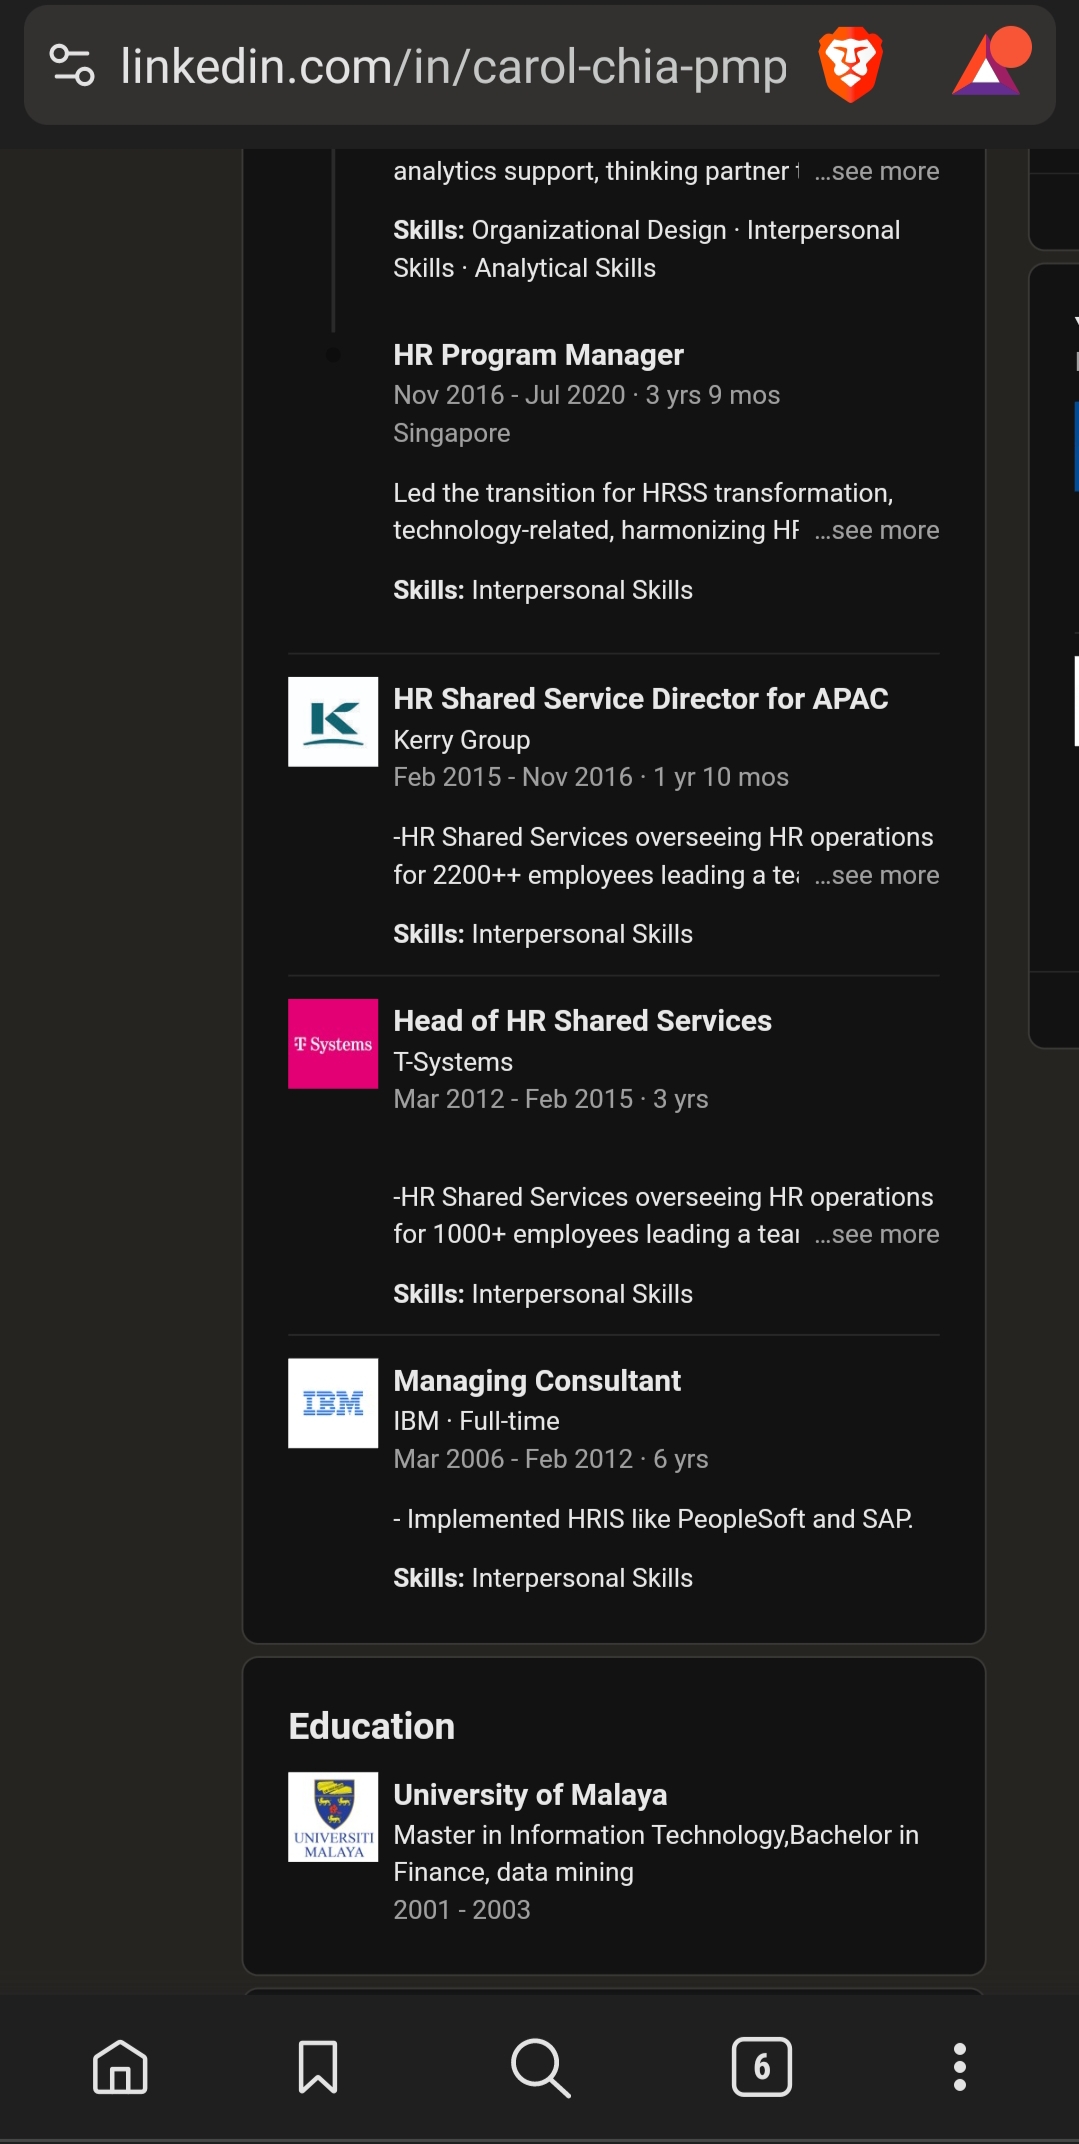Image resolution: width=1079 pixels, height=2144 pixels.
Task: Select the Managing Consultant position title
Action: tap(537, 1381)
